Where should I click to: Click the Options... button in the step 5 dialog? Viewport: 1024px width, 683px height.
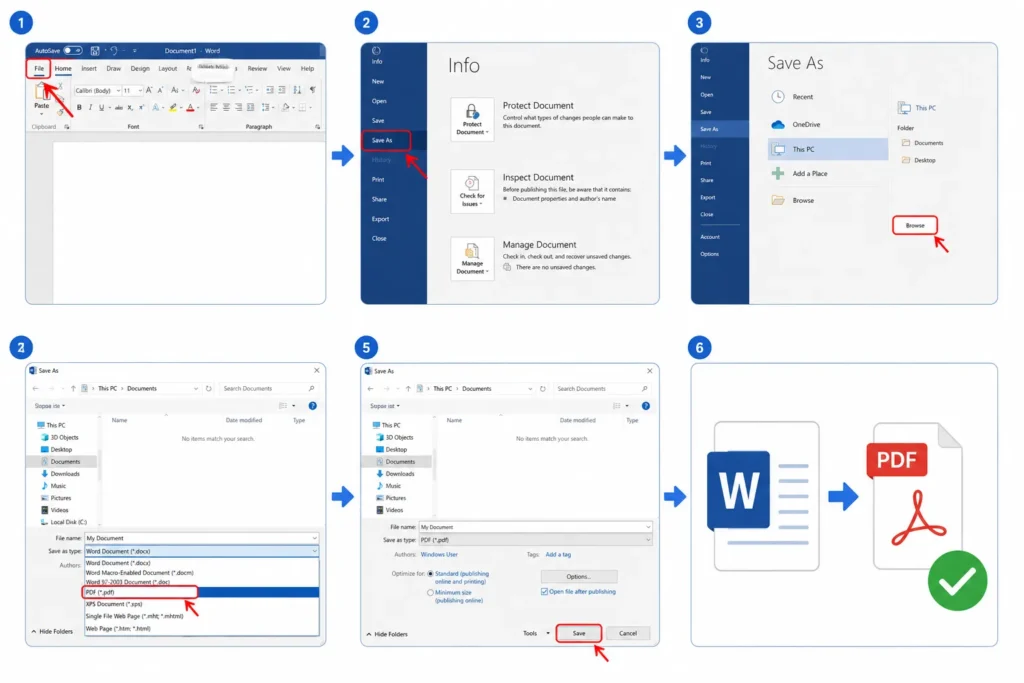pyautogui.click(x=579, y=577)
